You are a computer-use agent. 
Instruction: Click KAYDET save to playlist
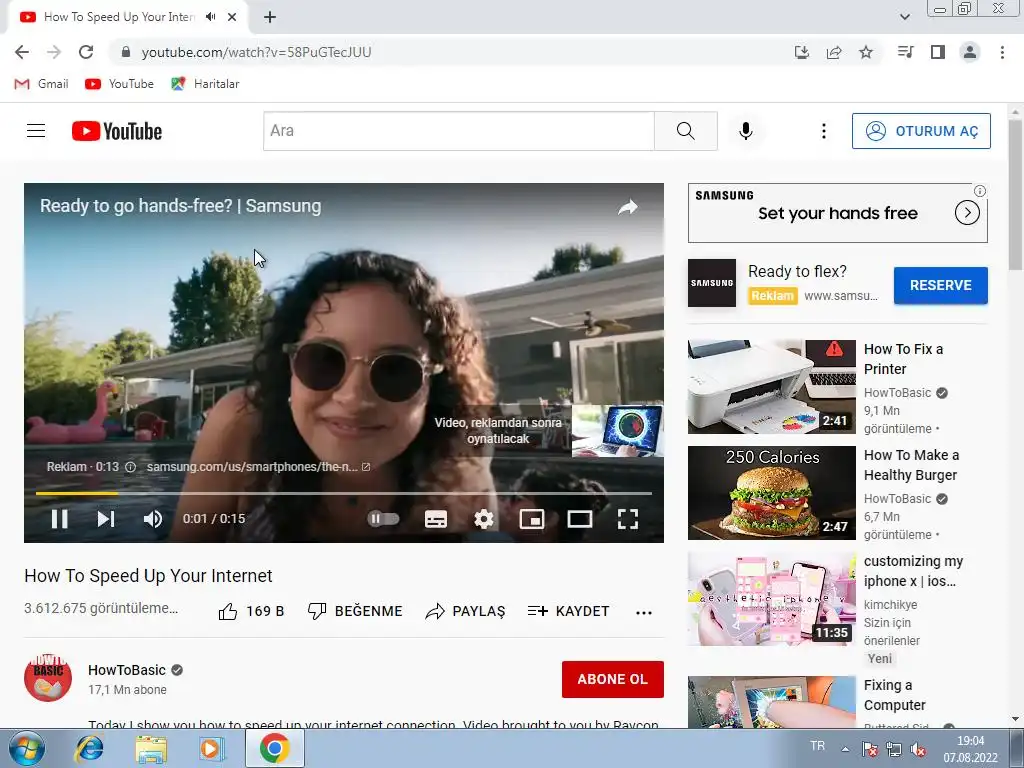click(x=568, y=611)
